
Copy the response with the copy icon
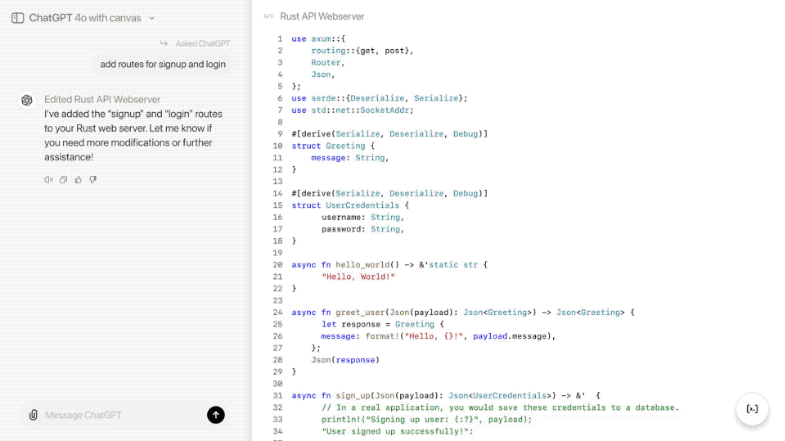point(63,180)
